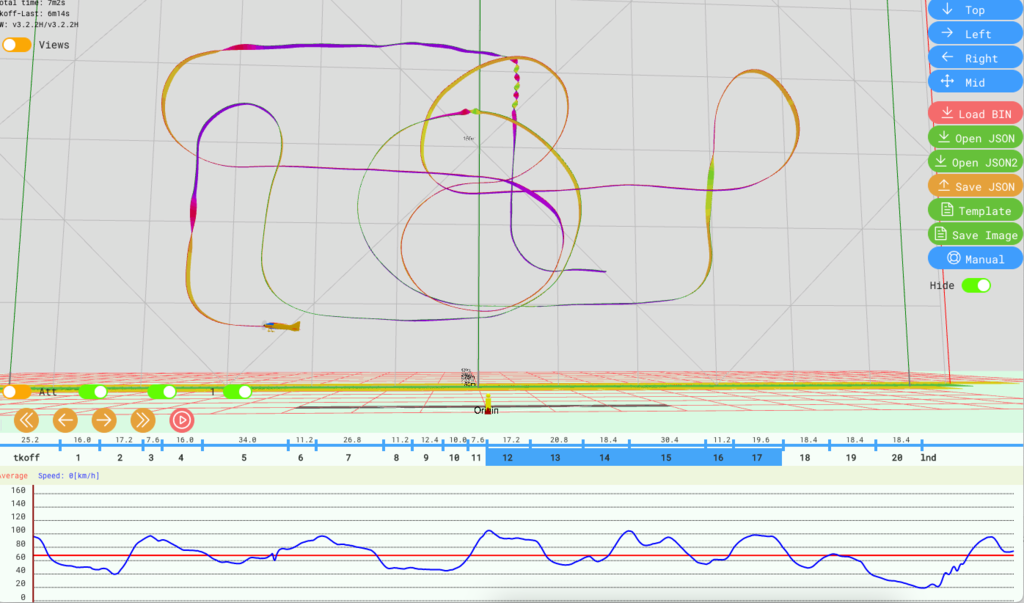
Task: Select highlighted maneuver 14 in the timeline
Action: [605, 457]
